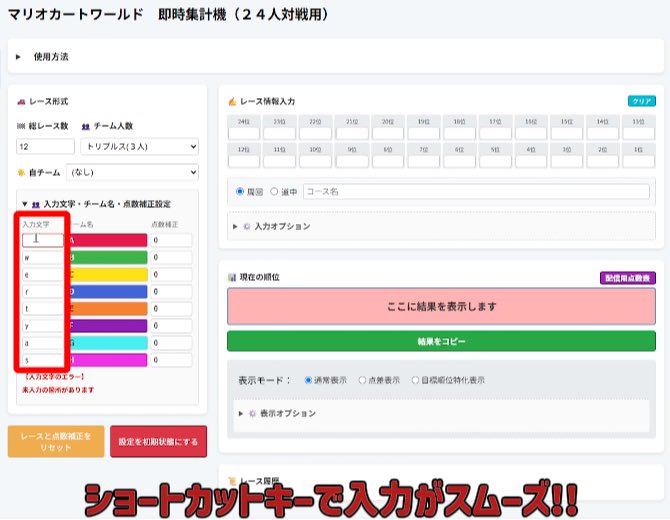Viewport: 670px width, 520px height.
Task: Click the クリア button
Action: coord(642,101)
